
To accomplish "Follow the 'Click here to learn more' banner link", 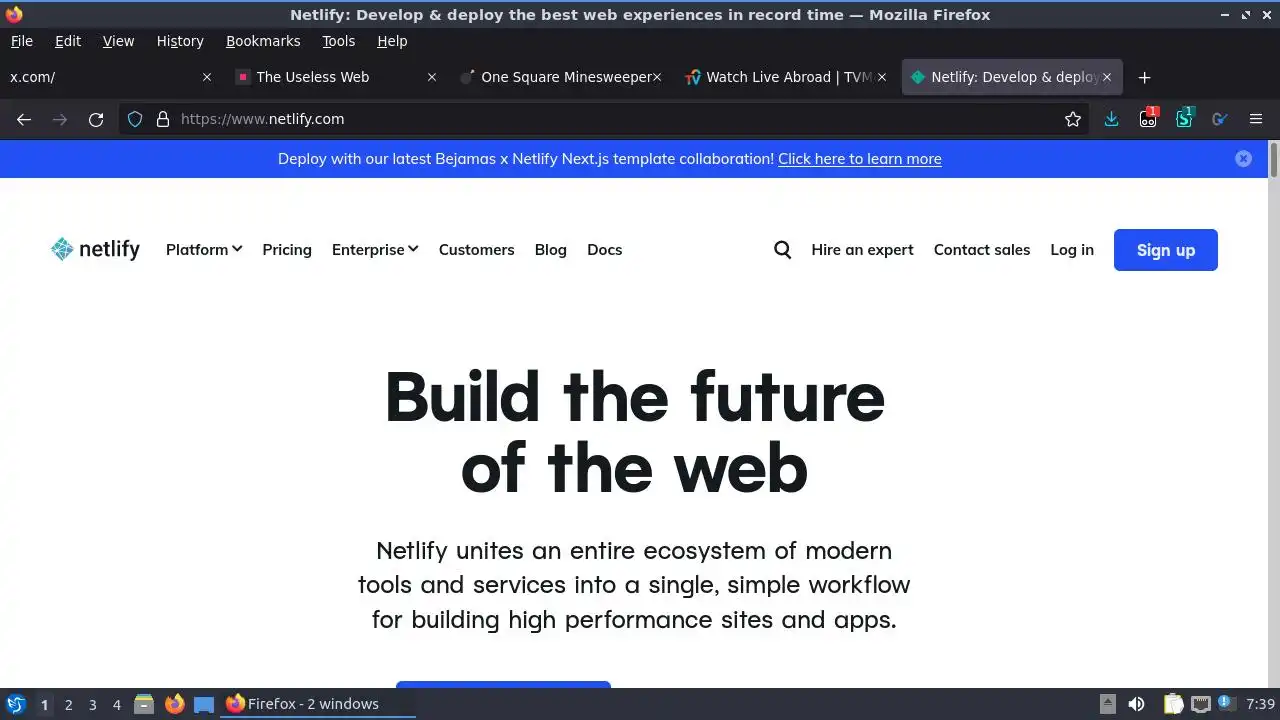I will pyautogui.click(x=860, y=159).
